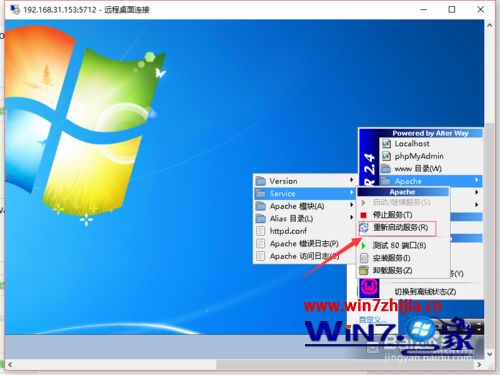Image resolution: width=500 pixels, height=375 pixels.
Task: Expand Apache 模块(A) submenu arrow
Action: 351,205
